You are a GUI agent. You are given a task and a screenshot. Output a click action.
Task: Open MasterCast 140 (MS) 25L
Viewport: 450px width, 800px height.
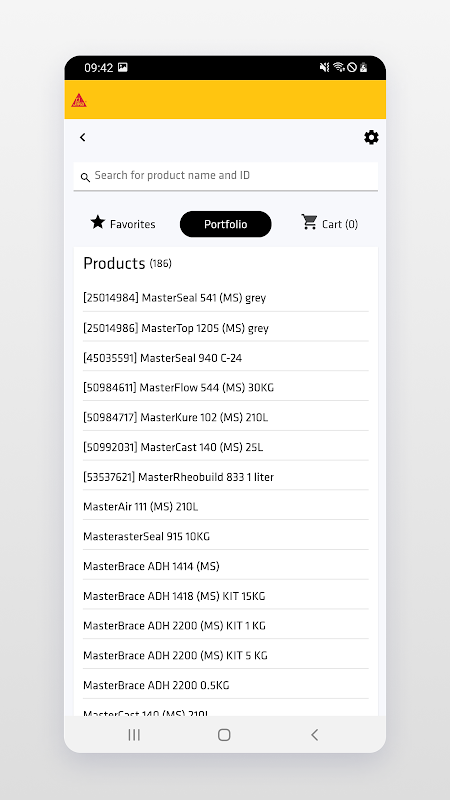click(226, 447)
